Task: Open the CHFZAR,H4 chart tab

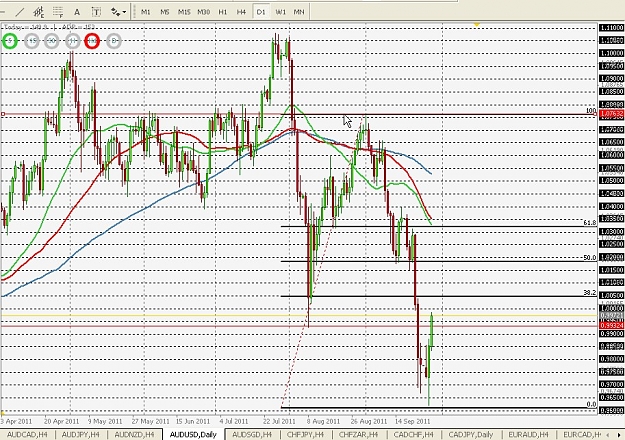Action: [x=359, y=434]
